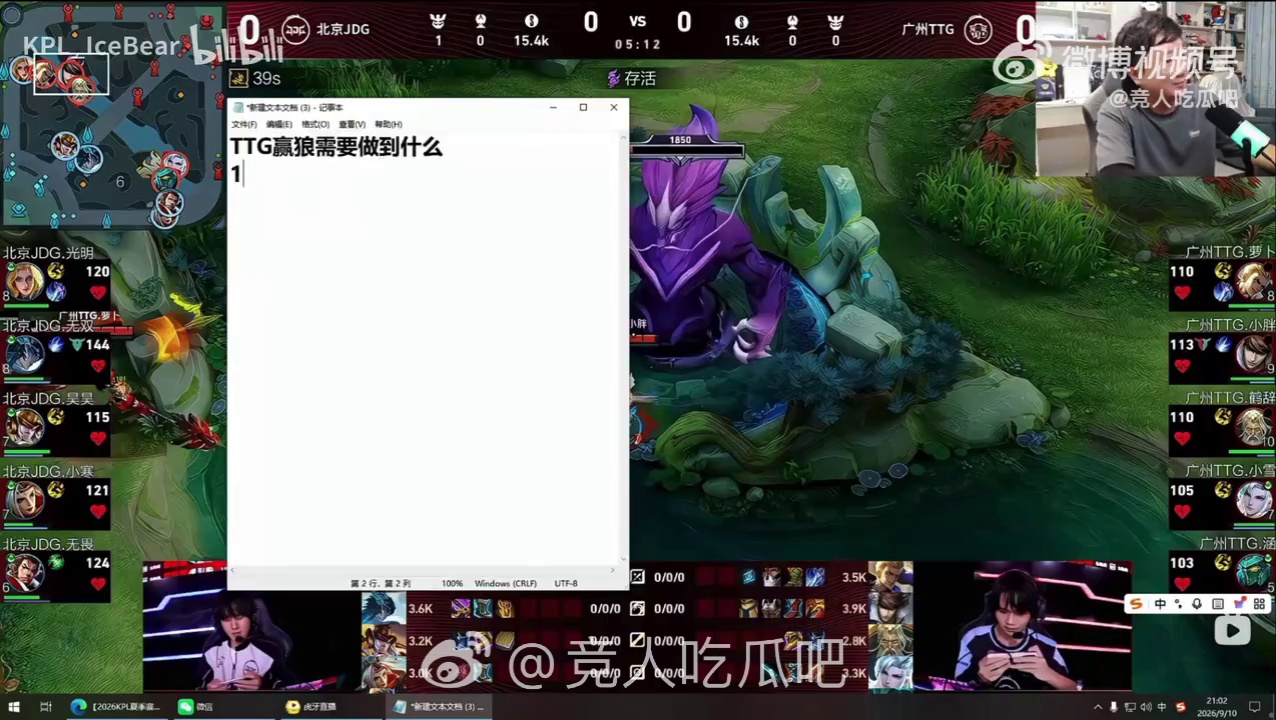Click the microphone icon in system tray
This screenshot has width=1276, height=720.
(1114, 707)
